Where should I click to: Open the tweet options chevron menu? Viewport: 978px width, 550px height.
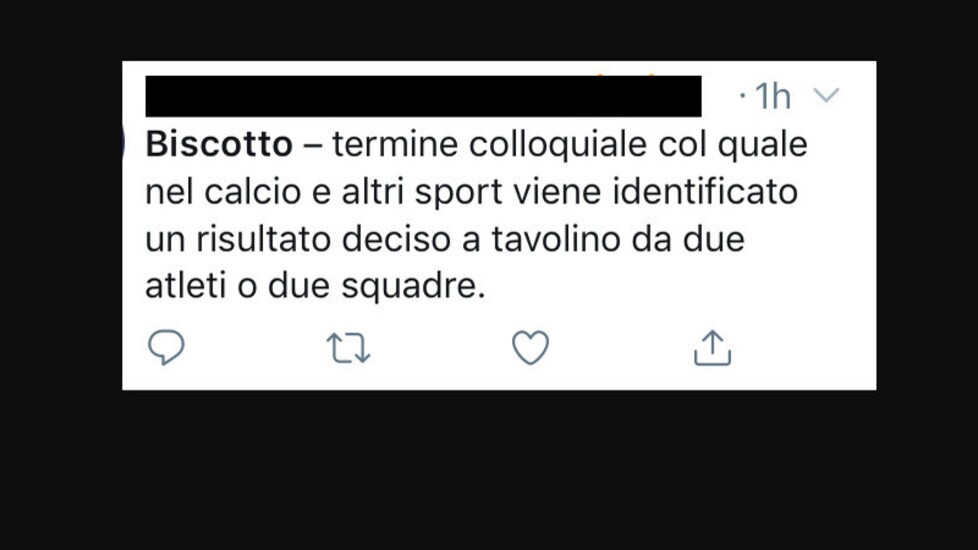pos(826,95)
